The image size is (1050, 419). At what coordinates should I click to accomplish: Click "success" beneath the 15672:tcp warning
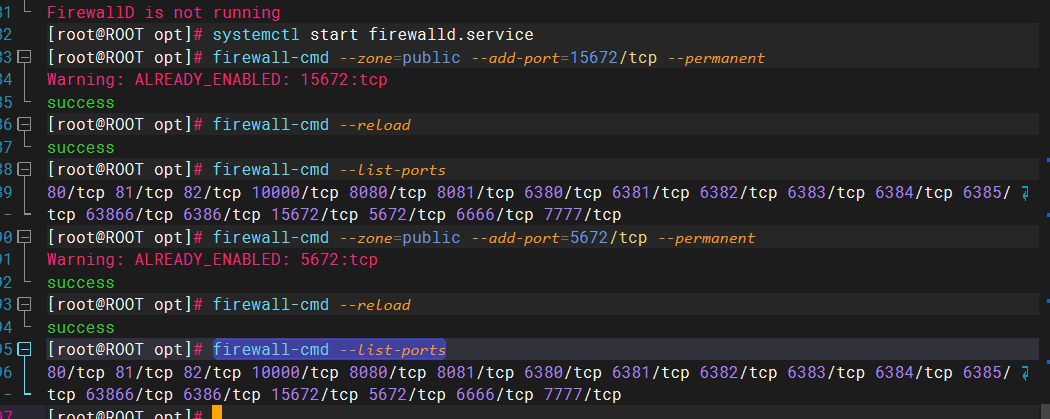(x=81, y=103)
